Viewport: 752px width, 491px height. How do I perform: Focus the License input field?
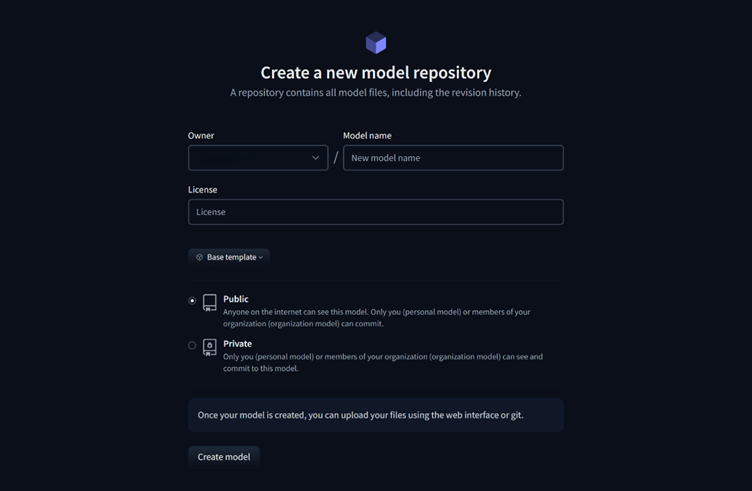(376, 212)
